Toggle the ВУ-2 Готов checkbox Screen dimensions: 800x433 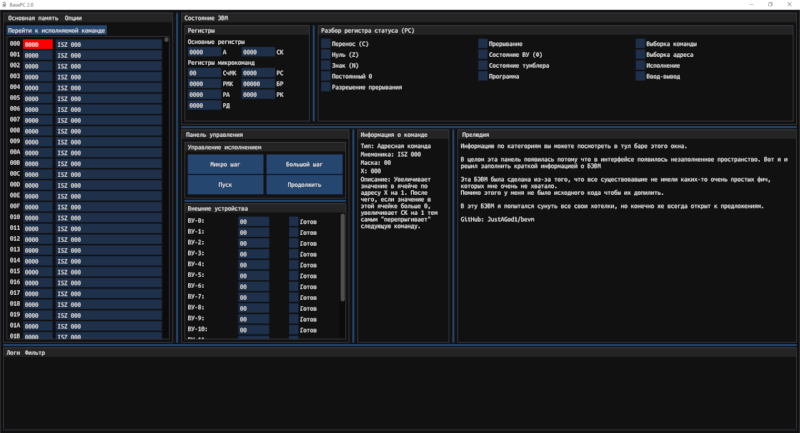pyautogui.click(x=293, y=243)
